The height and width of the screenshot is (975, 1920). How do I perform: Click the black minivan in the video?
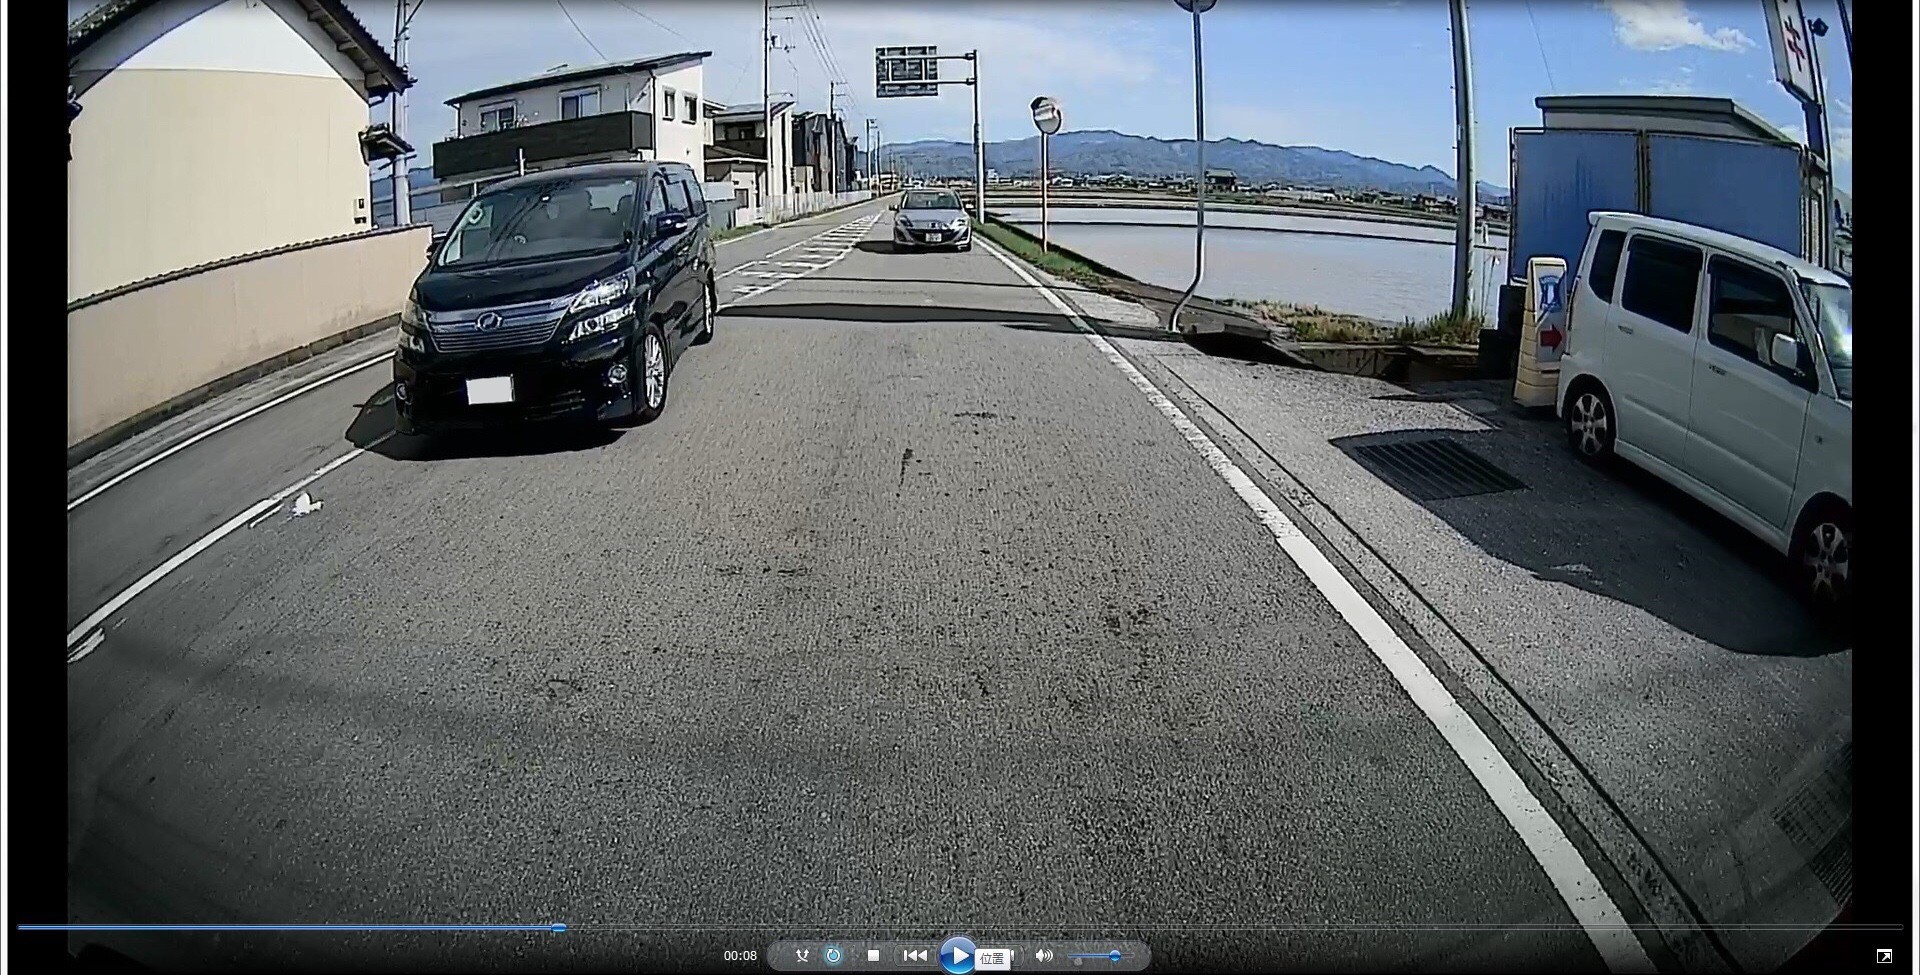click(x=555, y=300)
